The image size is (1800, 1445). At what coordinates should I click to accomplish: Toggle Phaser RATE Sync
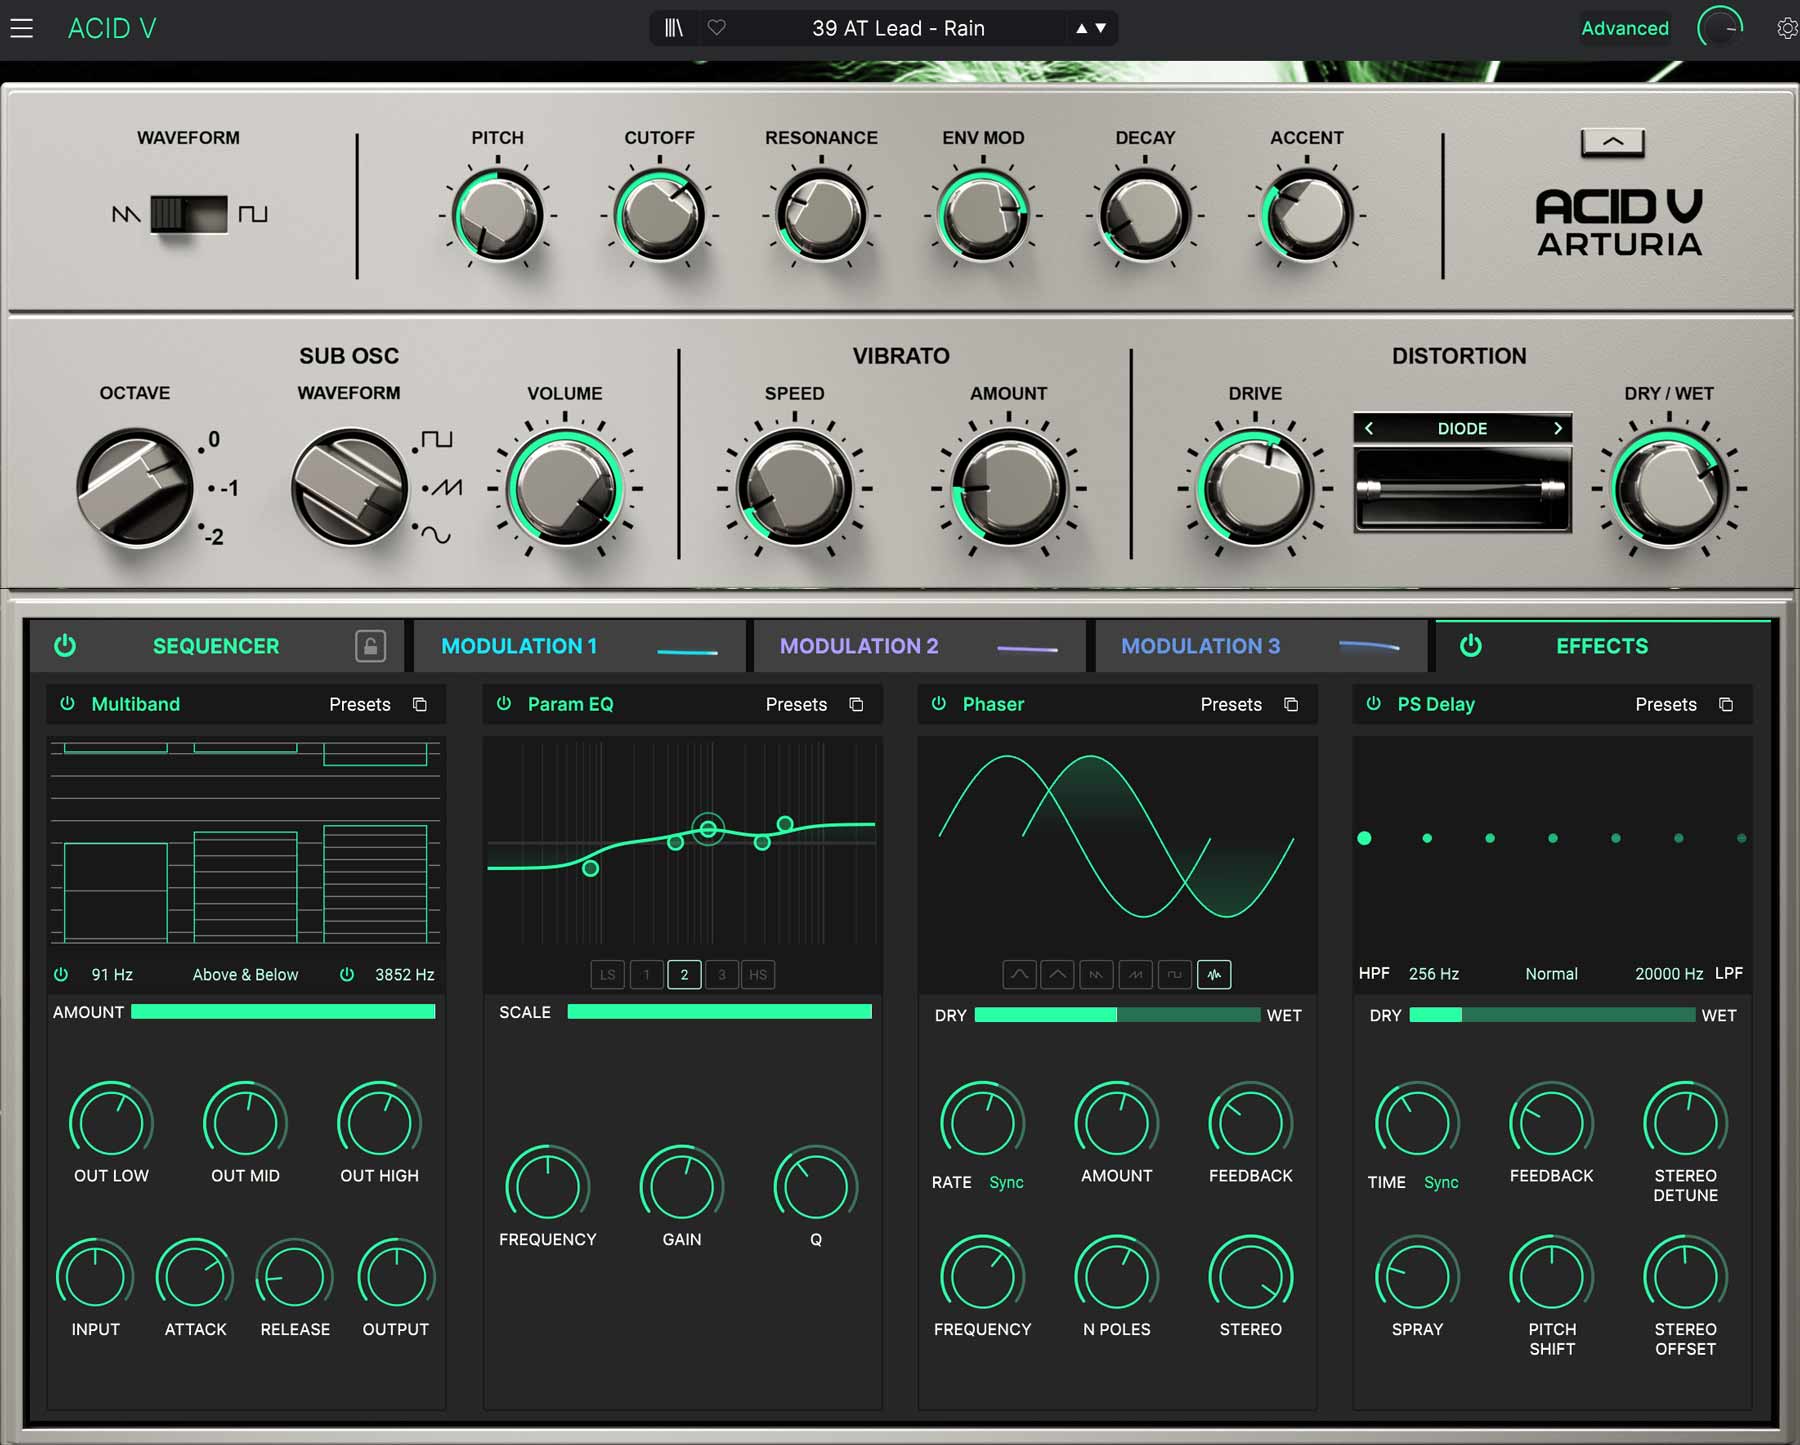point(1006,1182)
